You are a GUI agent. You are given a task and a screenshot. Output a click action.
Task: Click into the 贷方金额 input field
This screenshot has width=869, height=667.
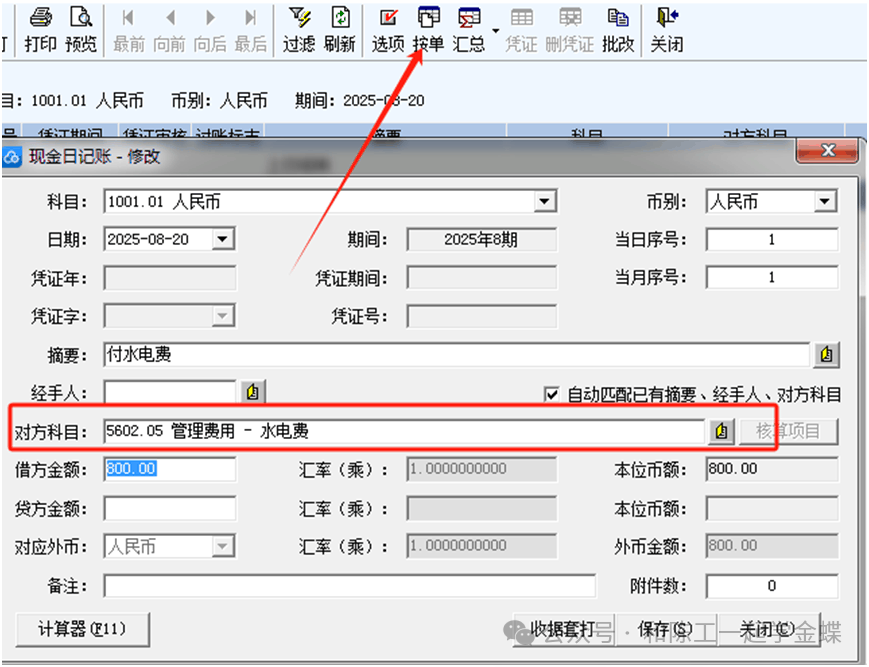tap(170, 508)
